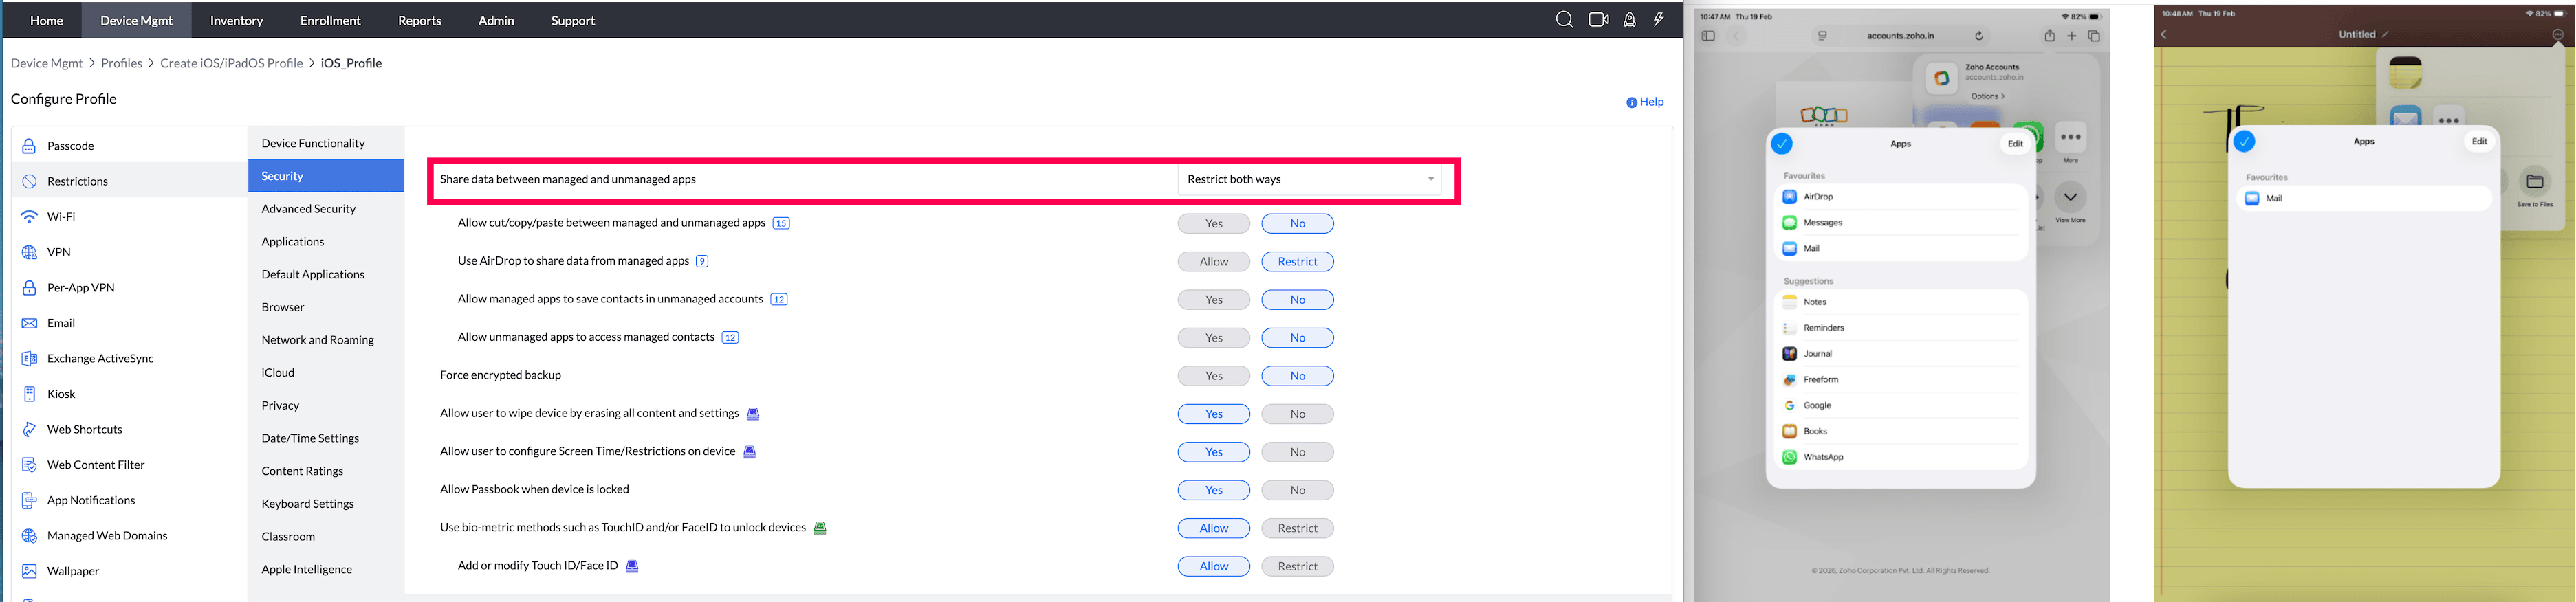Click the version 9 badge beside AirDrop setting
This screenshot has width=2576, height=602.
click(702, 261)
